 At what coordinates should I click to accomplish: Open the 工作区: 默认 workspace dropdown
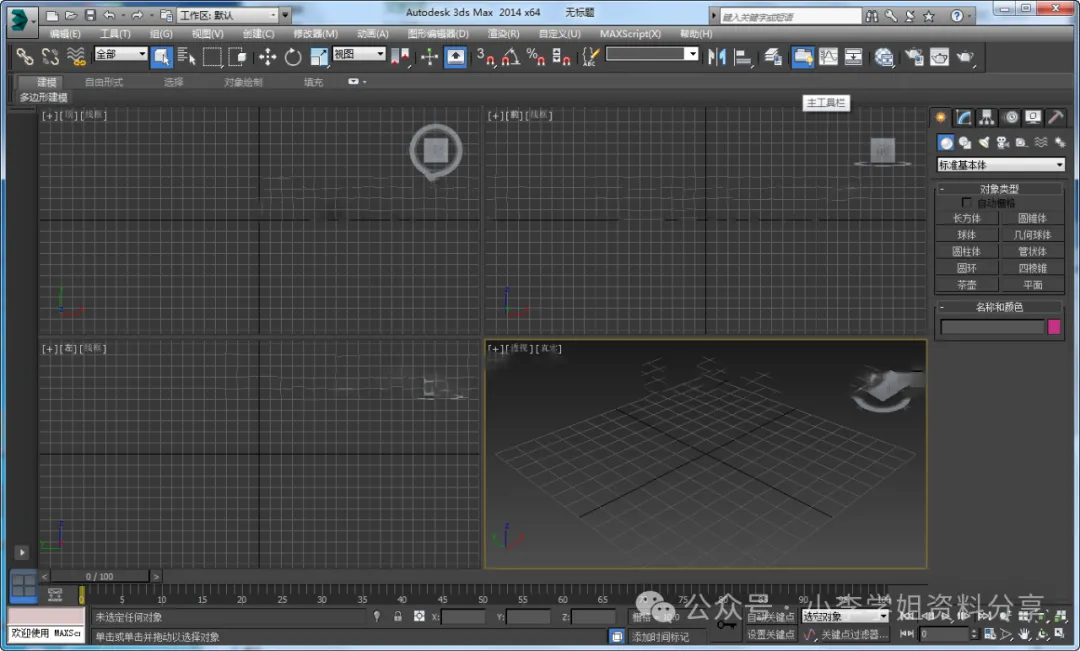(229, 15)
